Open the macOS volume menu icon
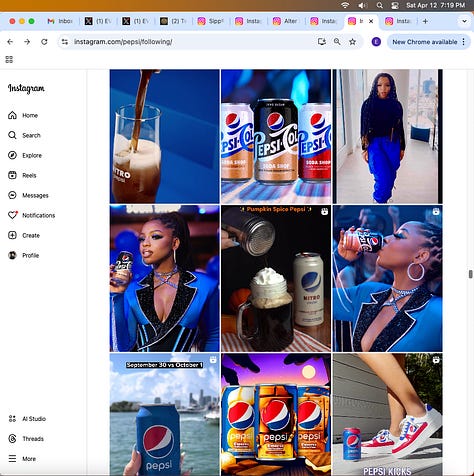474x476 pixels. click(362, 5)
